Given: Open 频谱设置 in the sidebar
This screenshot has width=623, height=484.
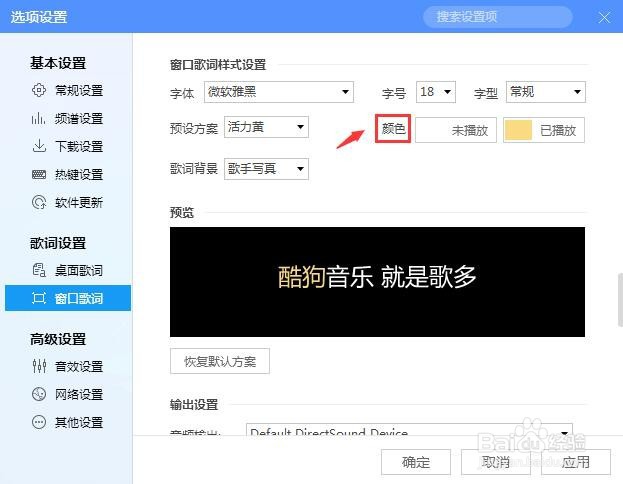Looking at the screenshot, I should (x=68, y=118).
